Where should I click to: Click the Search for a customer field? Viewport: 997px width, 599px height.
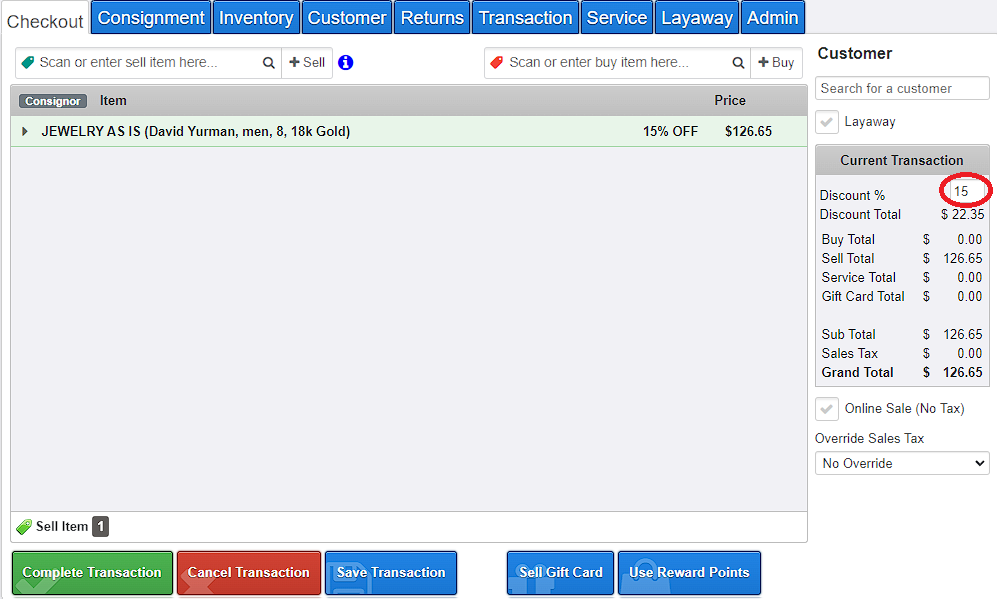pos(902,88)
